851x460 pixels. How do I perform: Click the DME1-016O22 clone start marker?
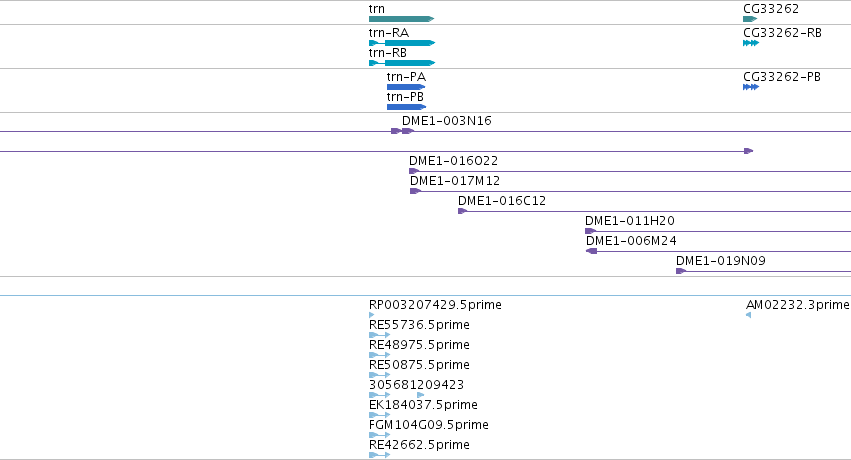click(414, 171)
